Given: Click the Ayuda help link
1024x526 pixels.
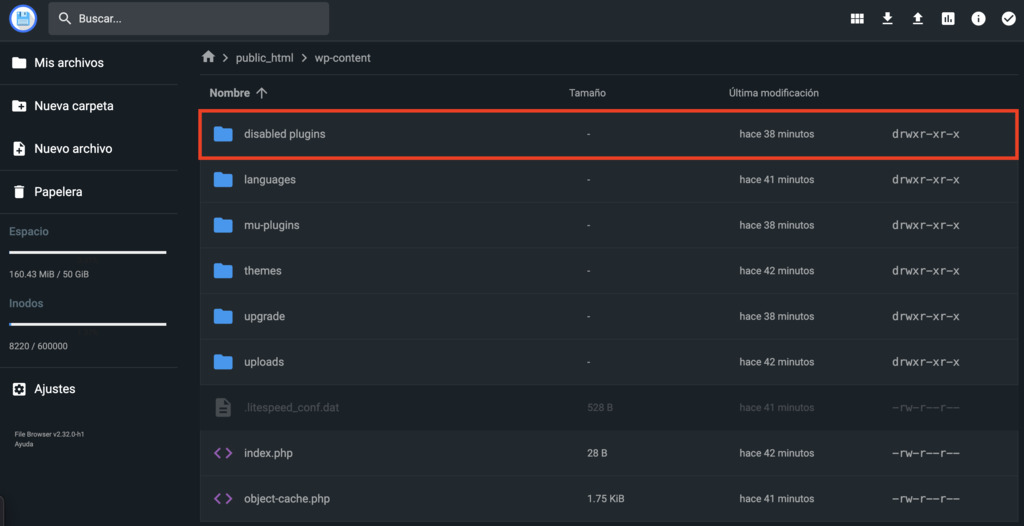Looking at the screenshot, I should click(x=23, y=444).
